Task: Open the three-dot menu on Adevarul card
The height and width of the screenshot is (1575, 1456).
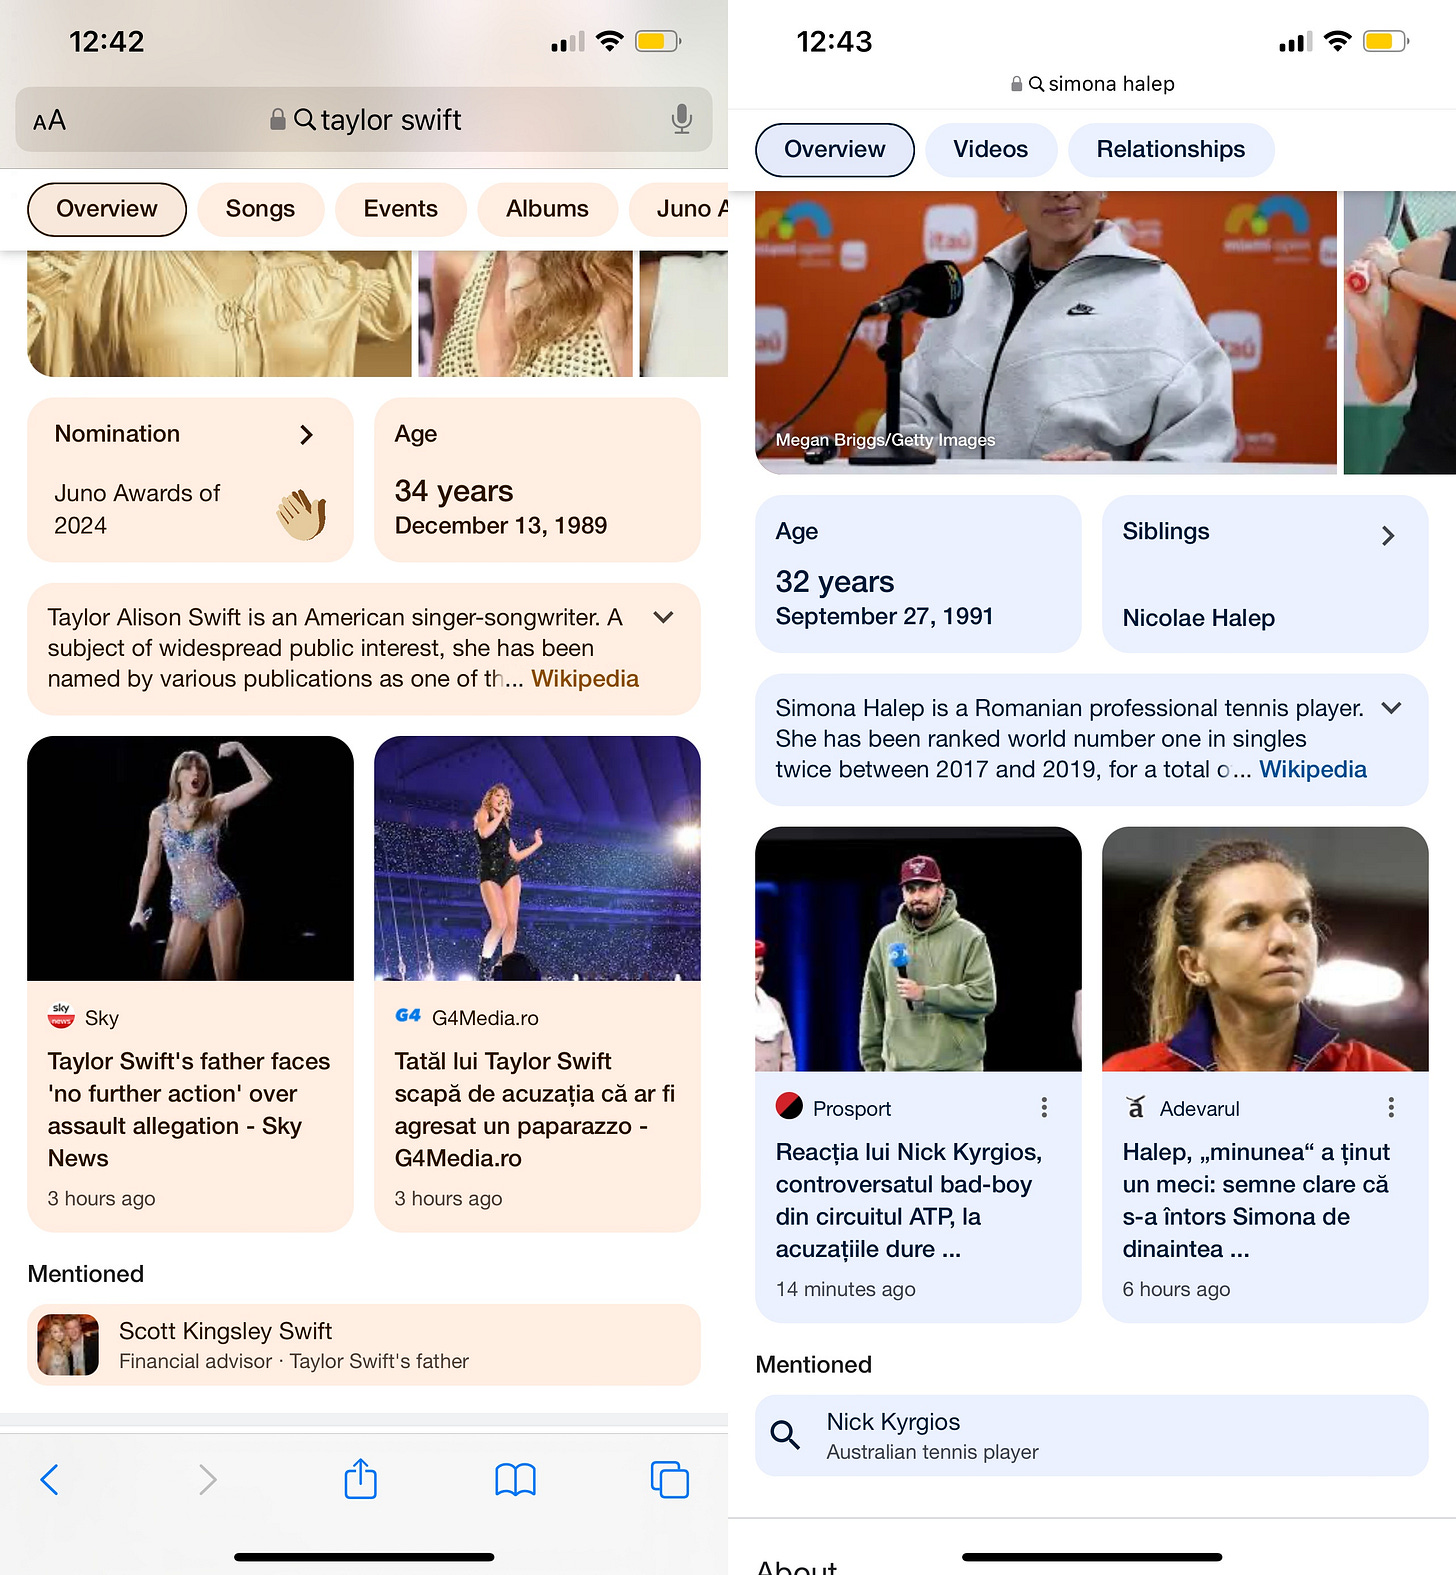Action: pos(1391,1107)
